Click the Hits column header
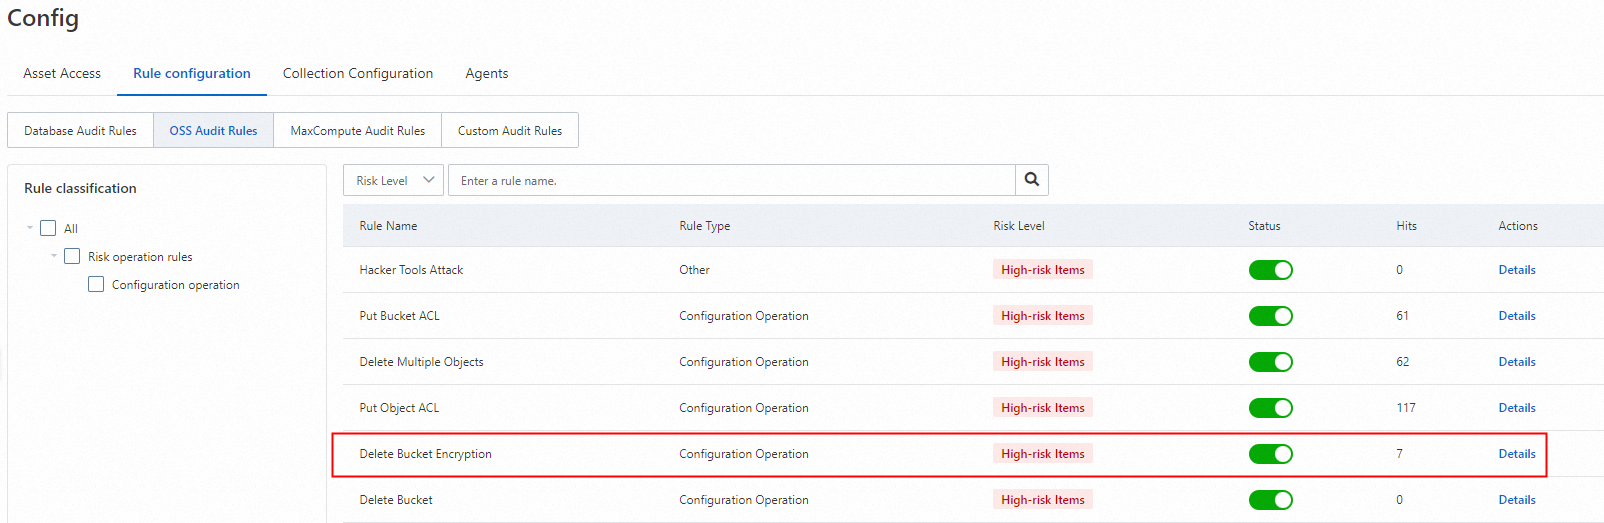Viewport: 1604px width, 523px height. (x=1406, y=226)
